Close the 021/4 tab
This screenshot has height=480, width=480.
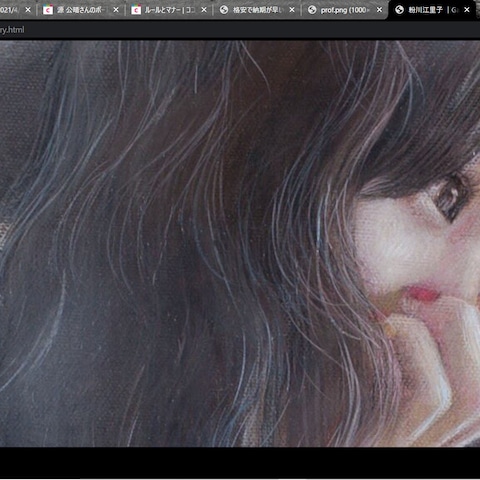[28, 10]
